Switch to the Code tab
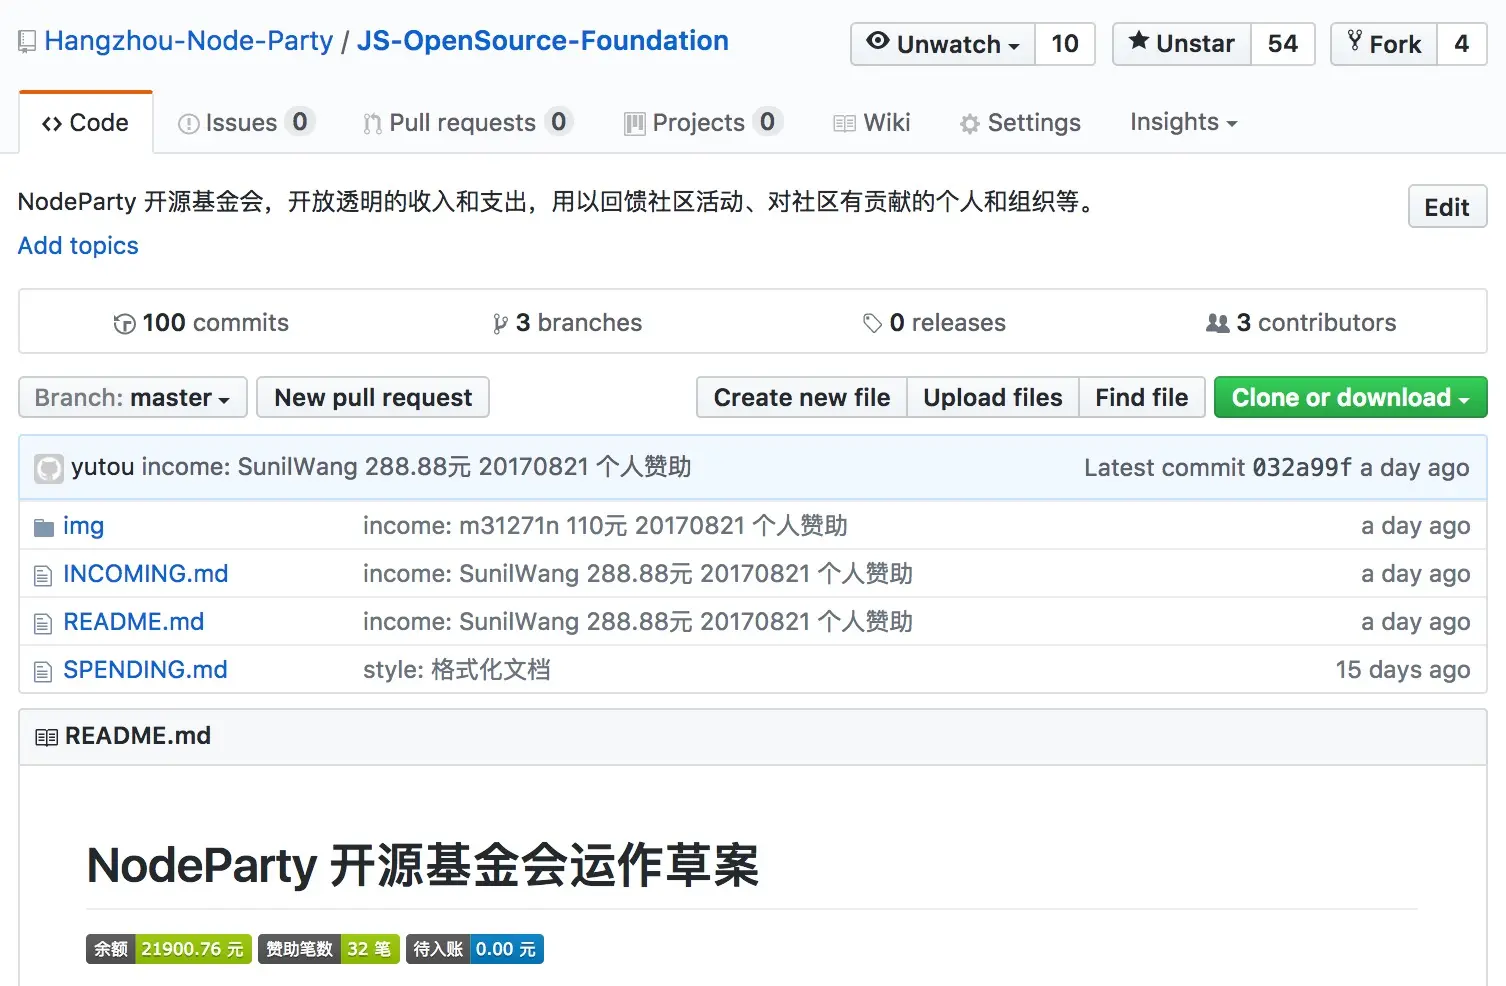Screen dimensions: 1506x986 (x=86, y=122)
